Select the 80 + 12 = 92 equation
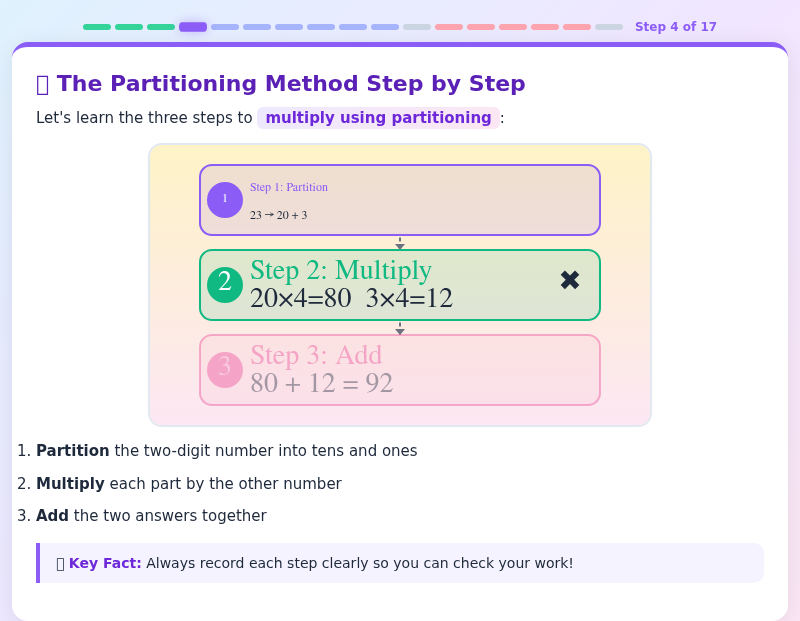The width and height of the screenshot is (800, 621). pos(322,383)
